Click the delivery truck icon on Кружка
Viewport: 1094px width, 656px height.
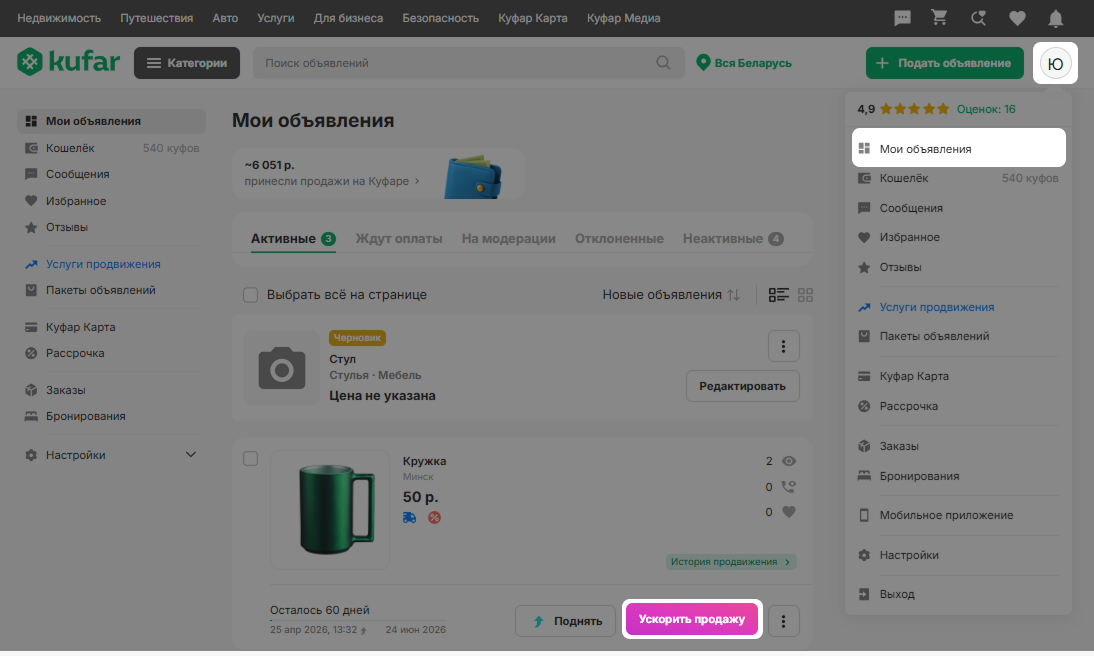pyautogui.click(x=410, y=517)
